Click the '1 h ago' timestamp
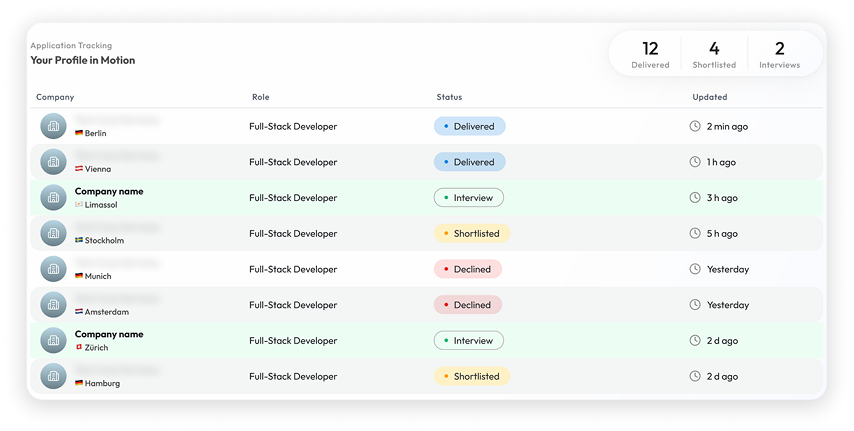The image size is (854, 431). coord(721,162)
